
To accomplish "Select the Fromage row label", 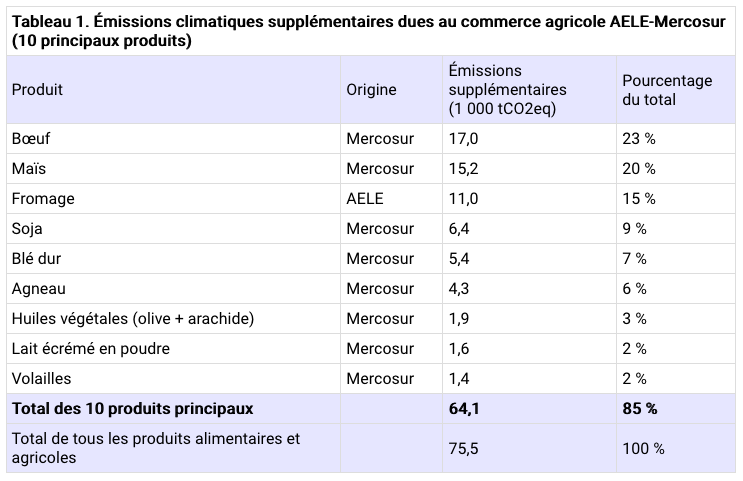I will click(x=43, y=198).
